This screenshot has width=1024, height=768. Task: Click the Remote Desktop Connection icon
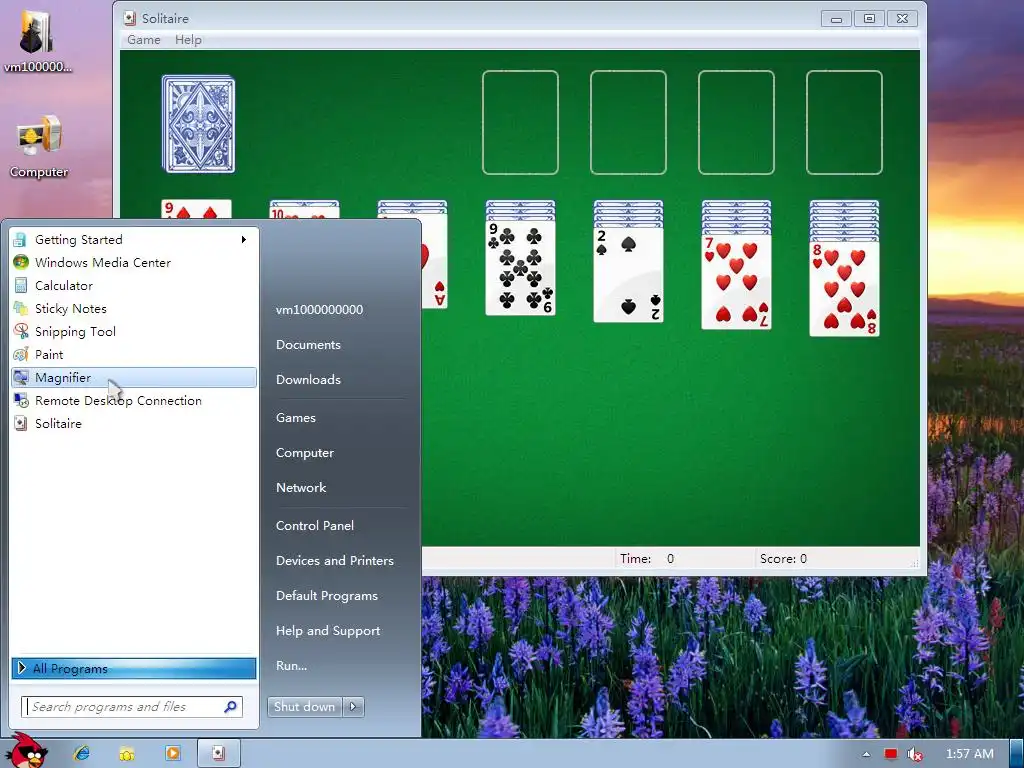tap(21, 400)
